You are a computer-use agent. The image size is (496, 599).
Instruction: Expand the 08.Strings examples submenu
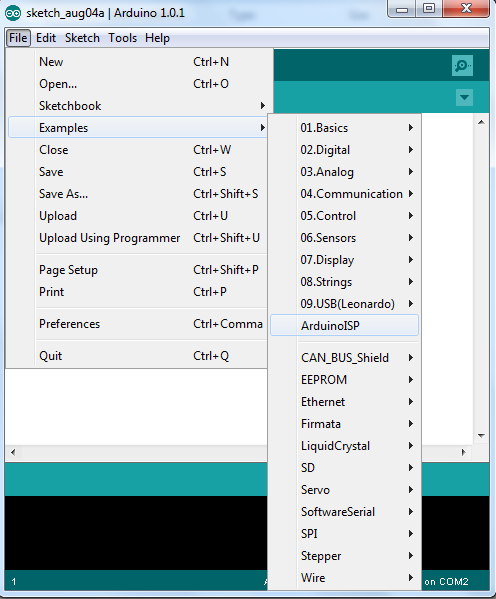pos(344,282)
